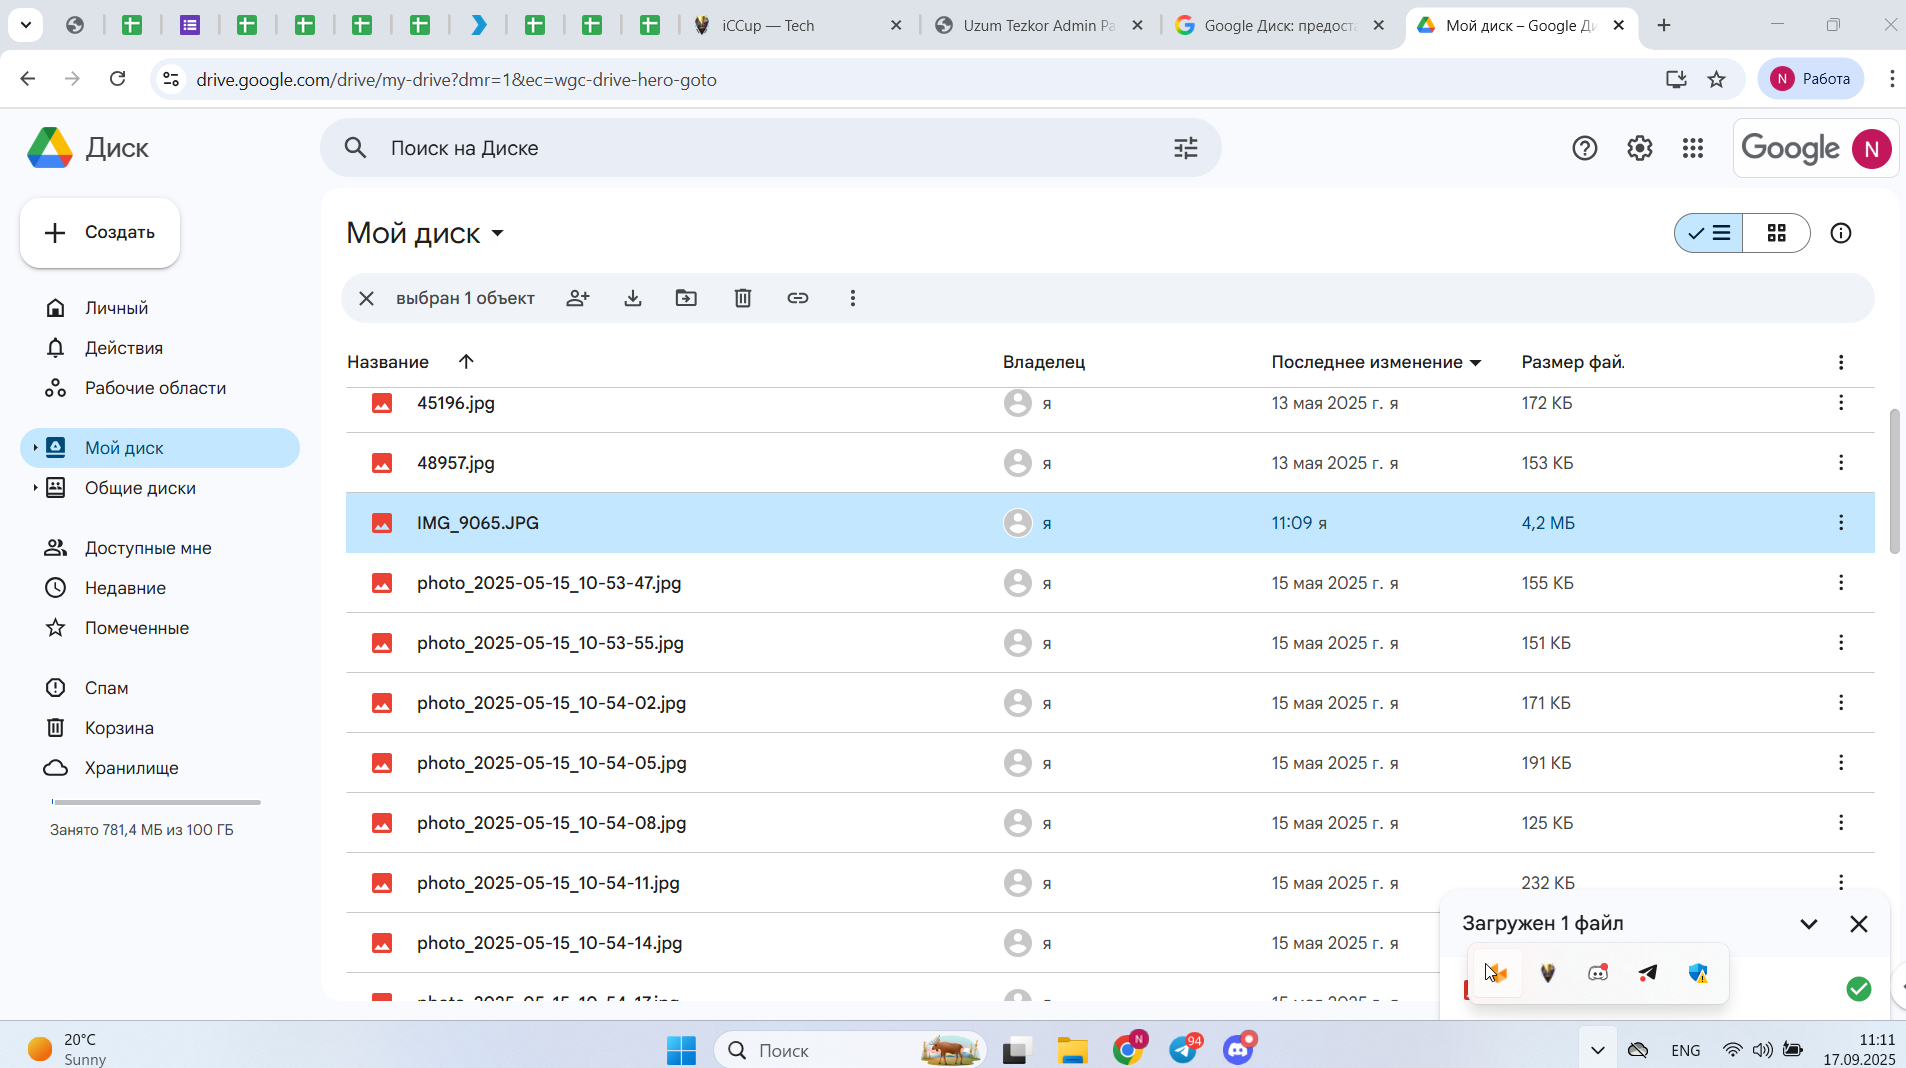The width and height of the screenshot is (1906, 1068).
Task: Delete selected file with trash icon
Action: tap(743, 298)
